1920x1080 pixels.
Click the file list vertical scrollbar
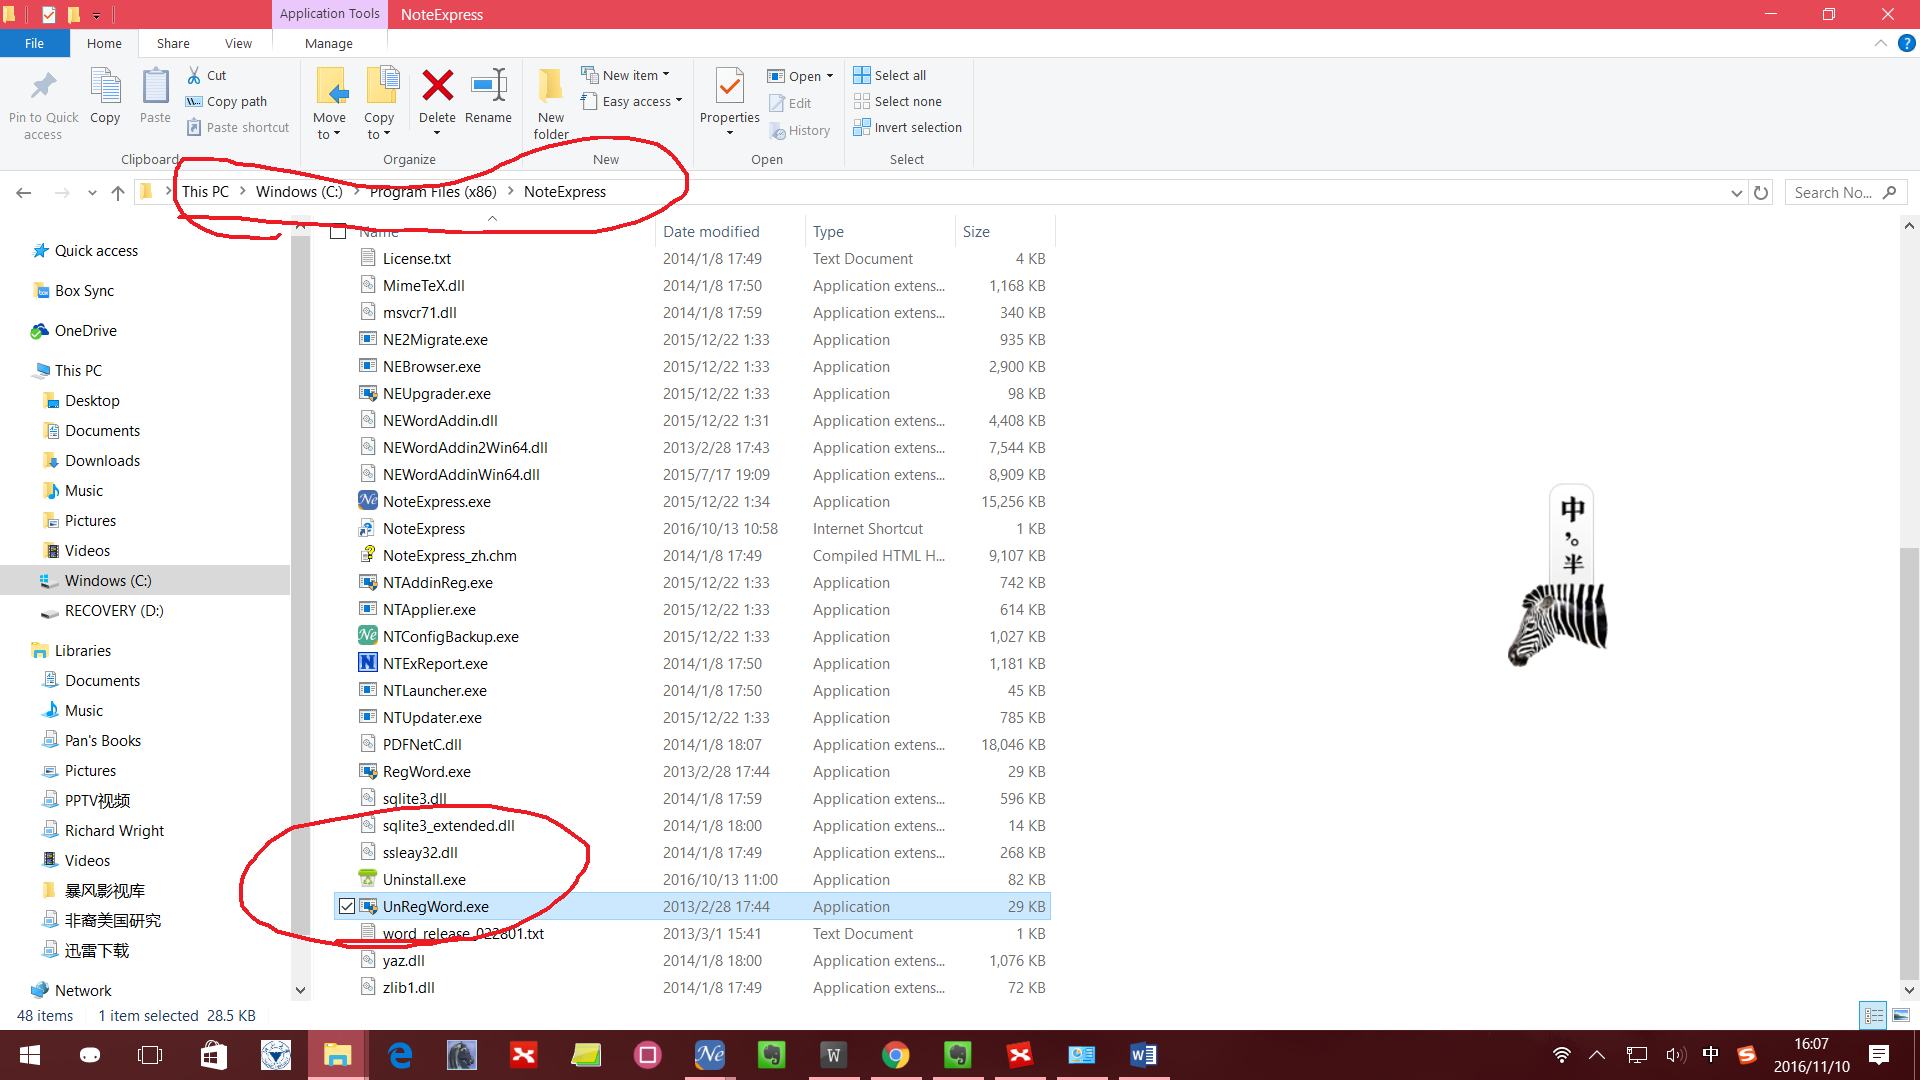(1909, 762)
